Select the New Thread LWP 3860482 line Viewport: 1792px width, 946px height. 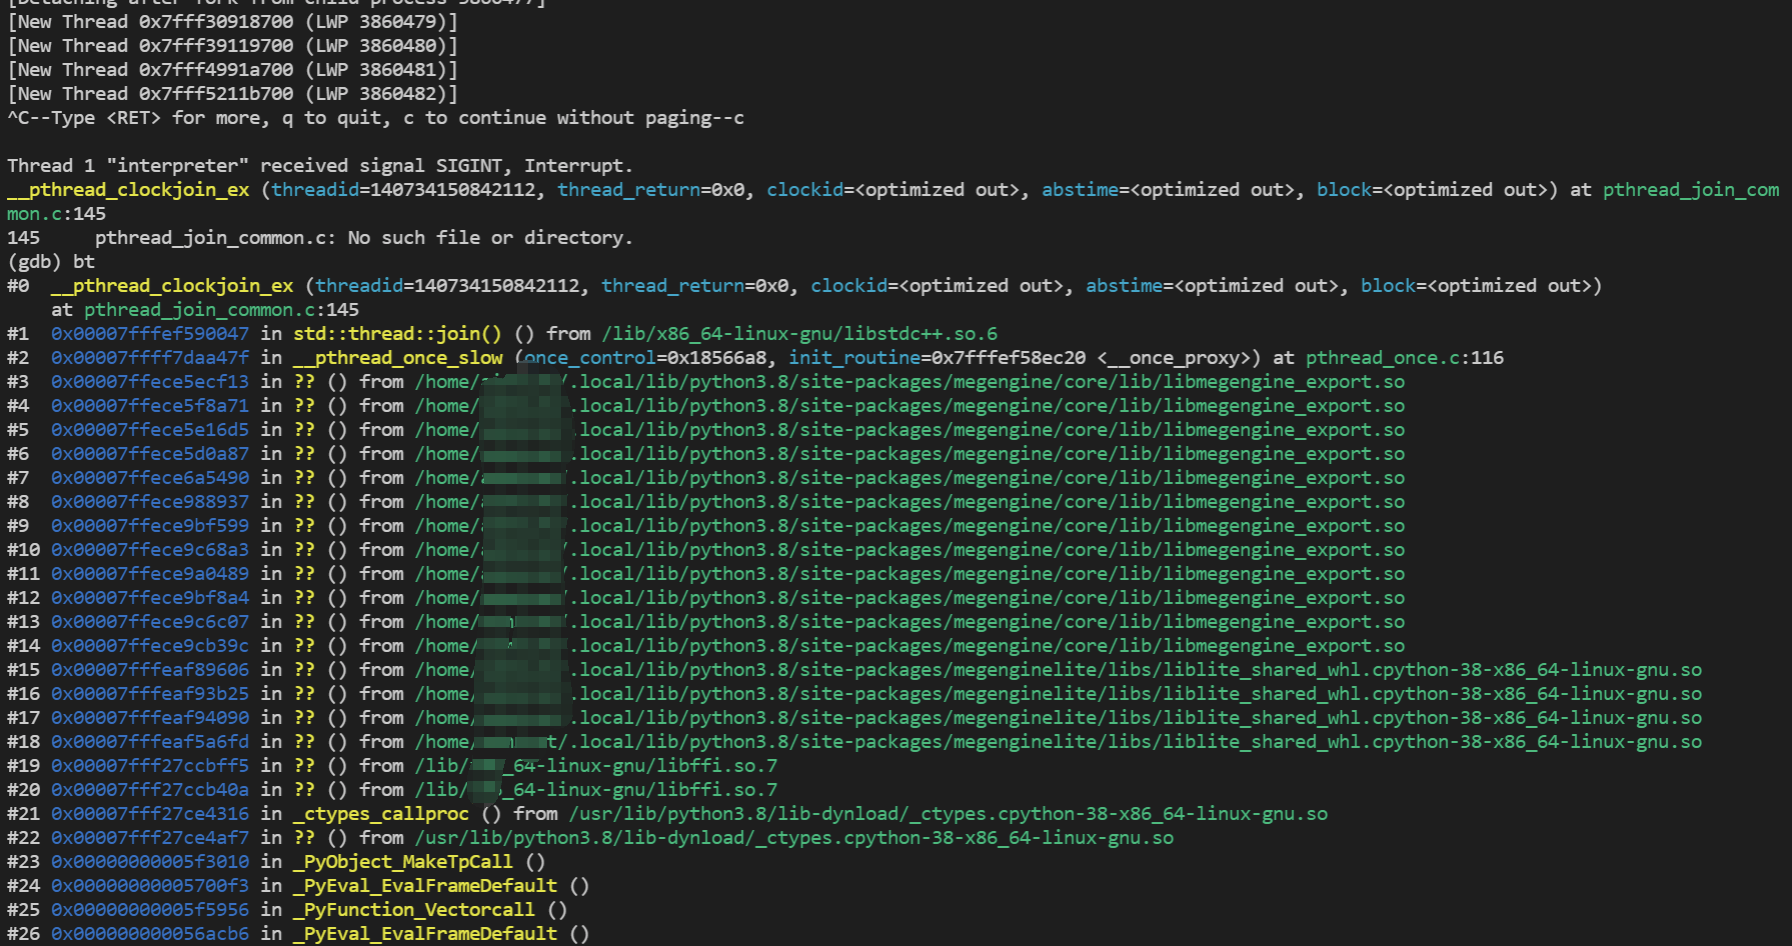(232, 93)
